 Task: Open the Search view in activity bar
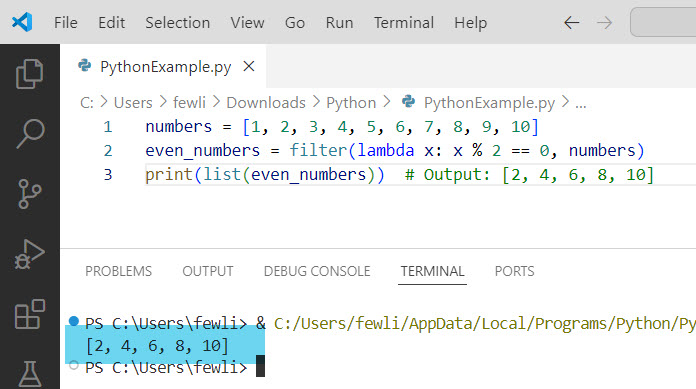30,133
